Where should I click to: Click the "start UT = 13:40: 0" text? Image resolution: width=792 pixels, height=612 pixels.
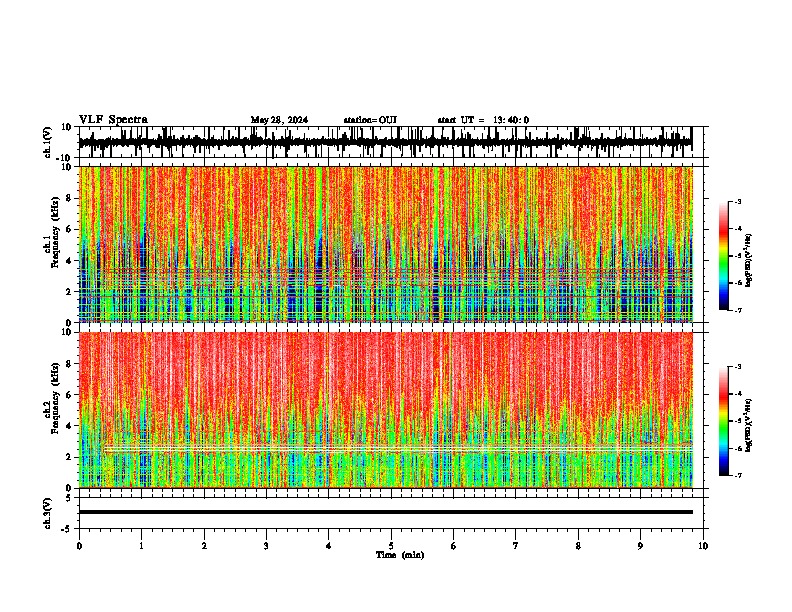click(x=483, y=120)
